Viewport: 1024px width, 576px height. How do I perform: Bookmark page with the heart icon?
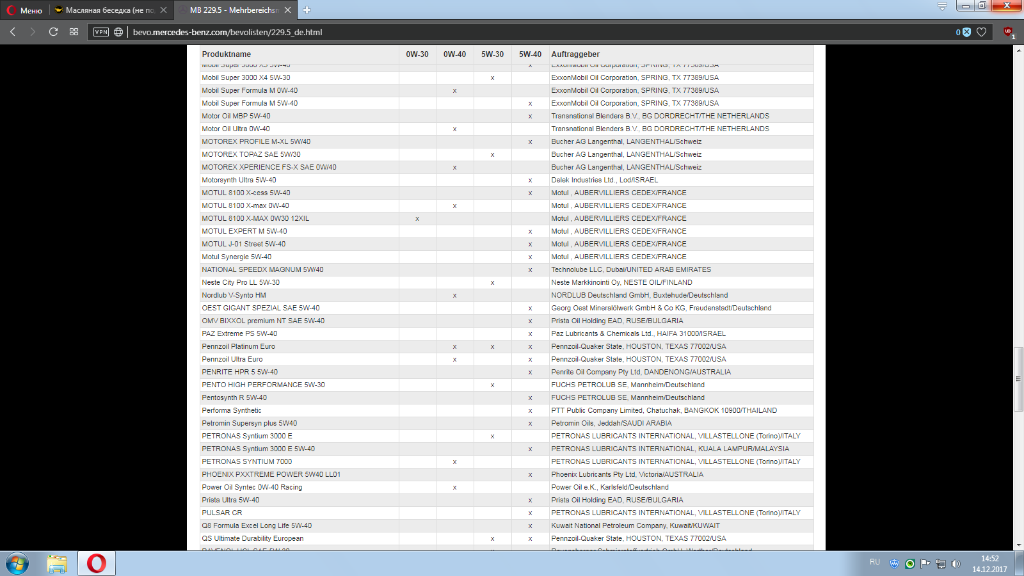click(982, 32)
